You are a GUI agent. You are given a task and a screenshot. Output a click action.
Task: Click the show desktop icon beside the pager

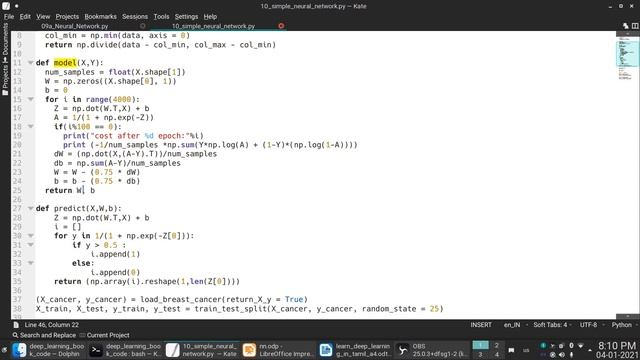point(511,350)
